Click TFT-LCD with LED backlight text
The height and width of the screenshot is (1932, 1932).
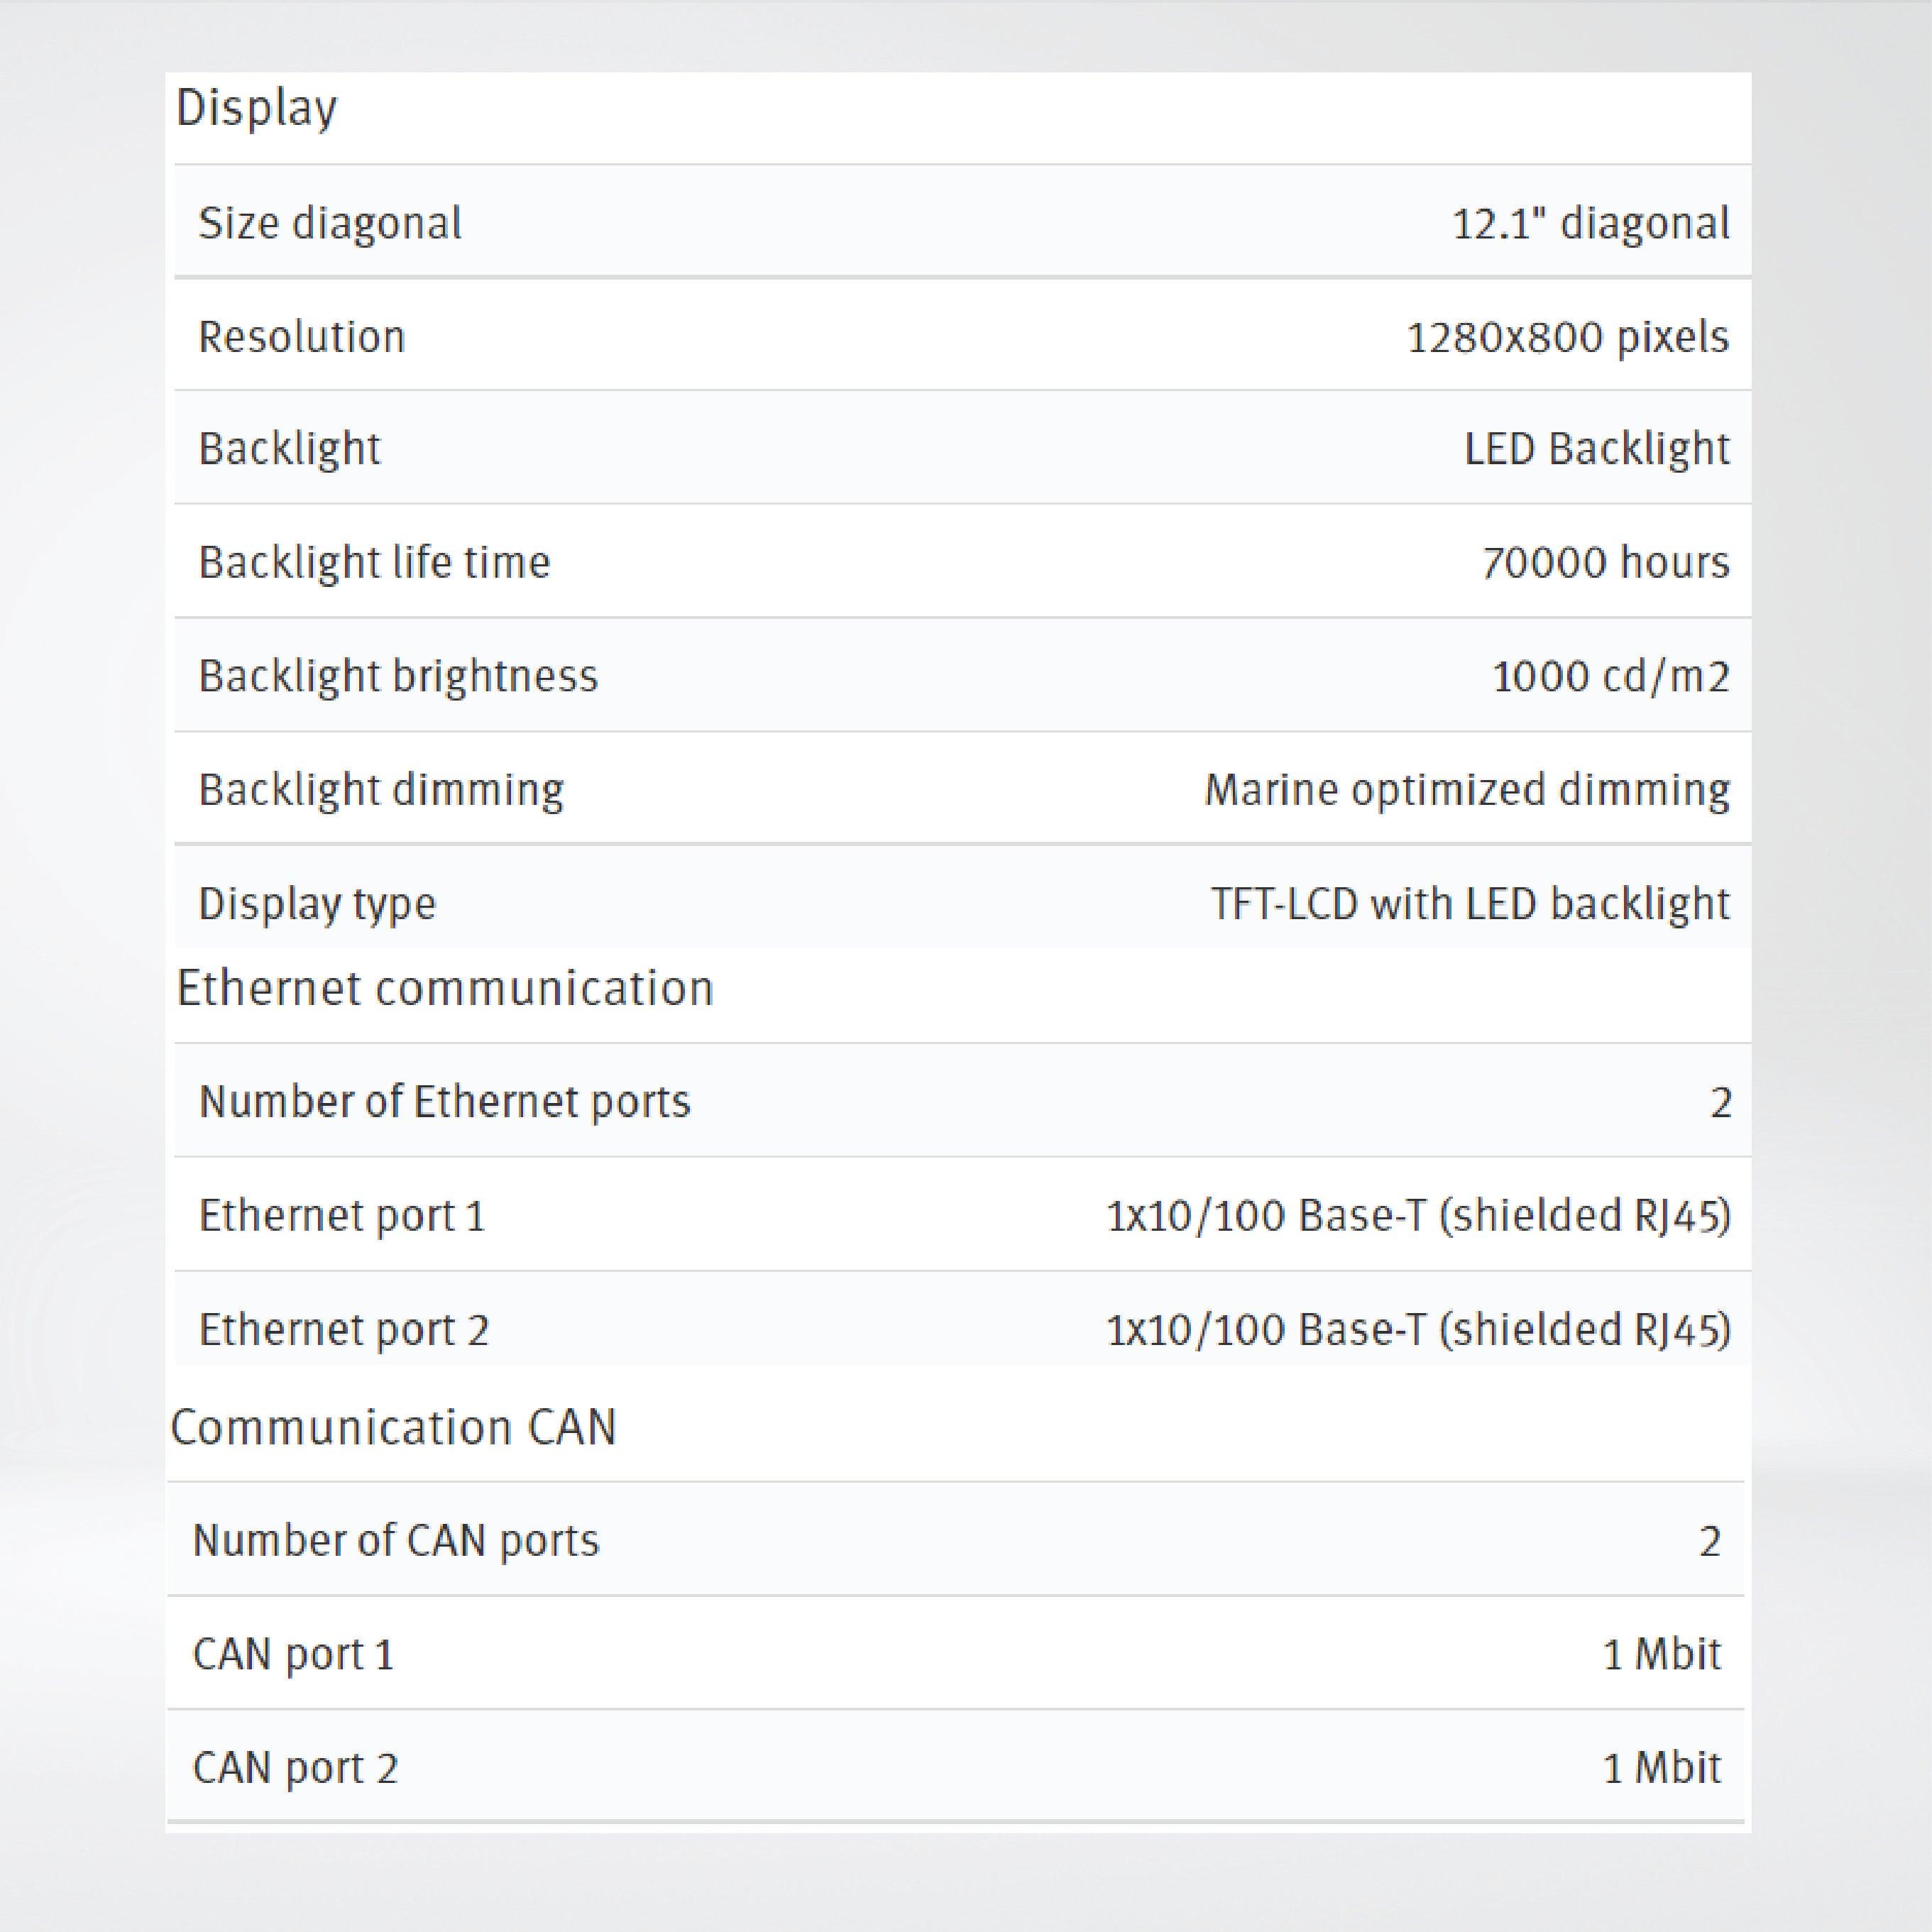1469,904
